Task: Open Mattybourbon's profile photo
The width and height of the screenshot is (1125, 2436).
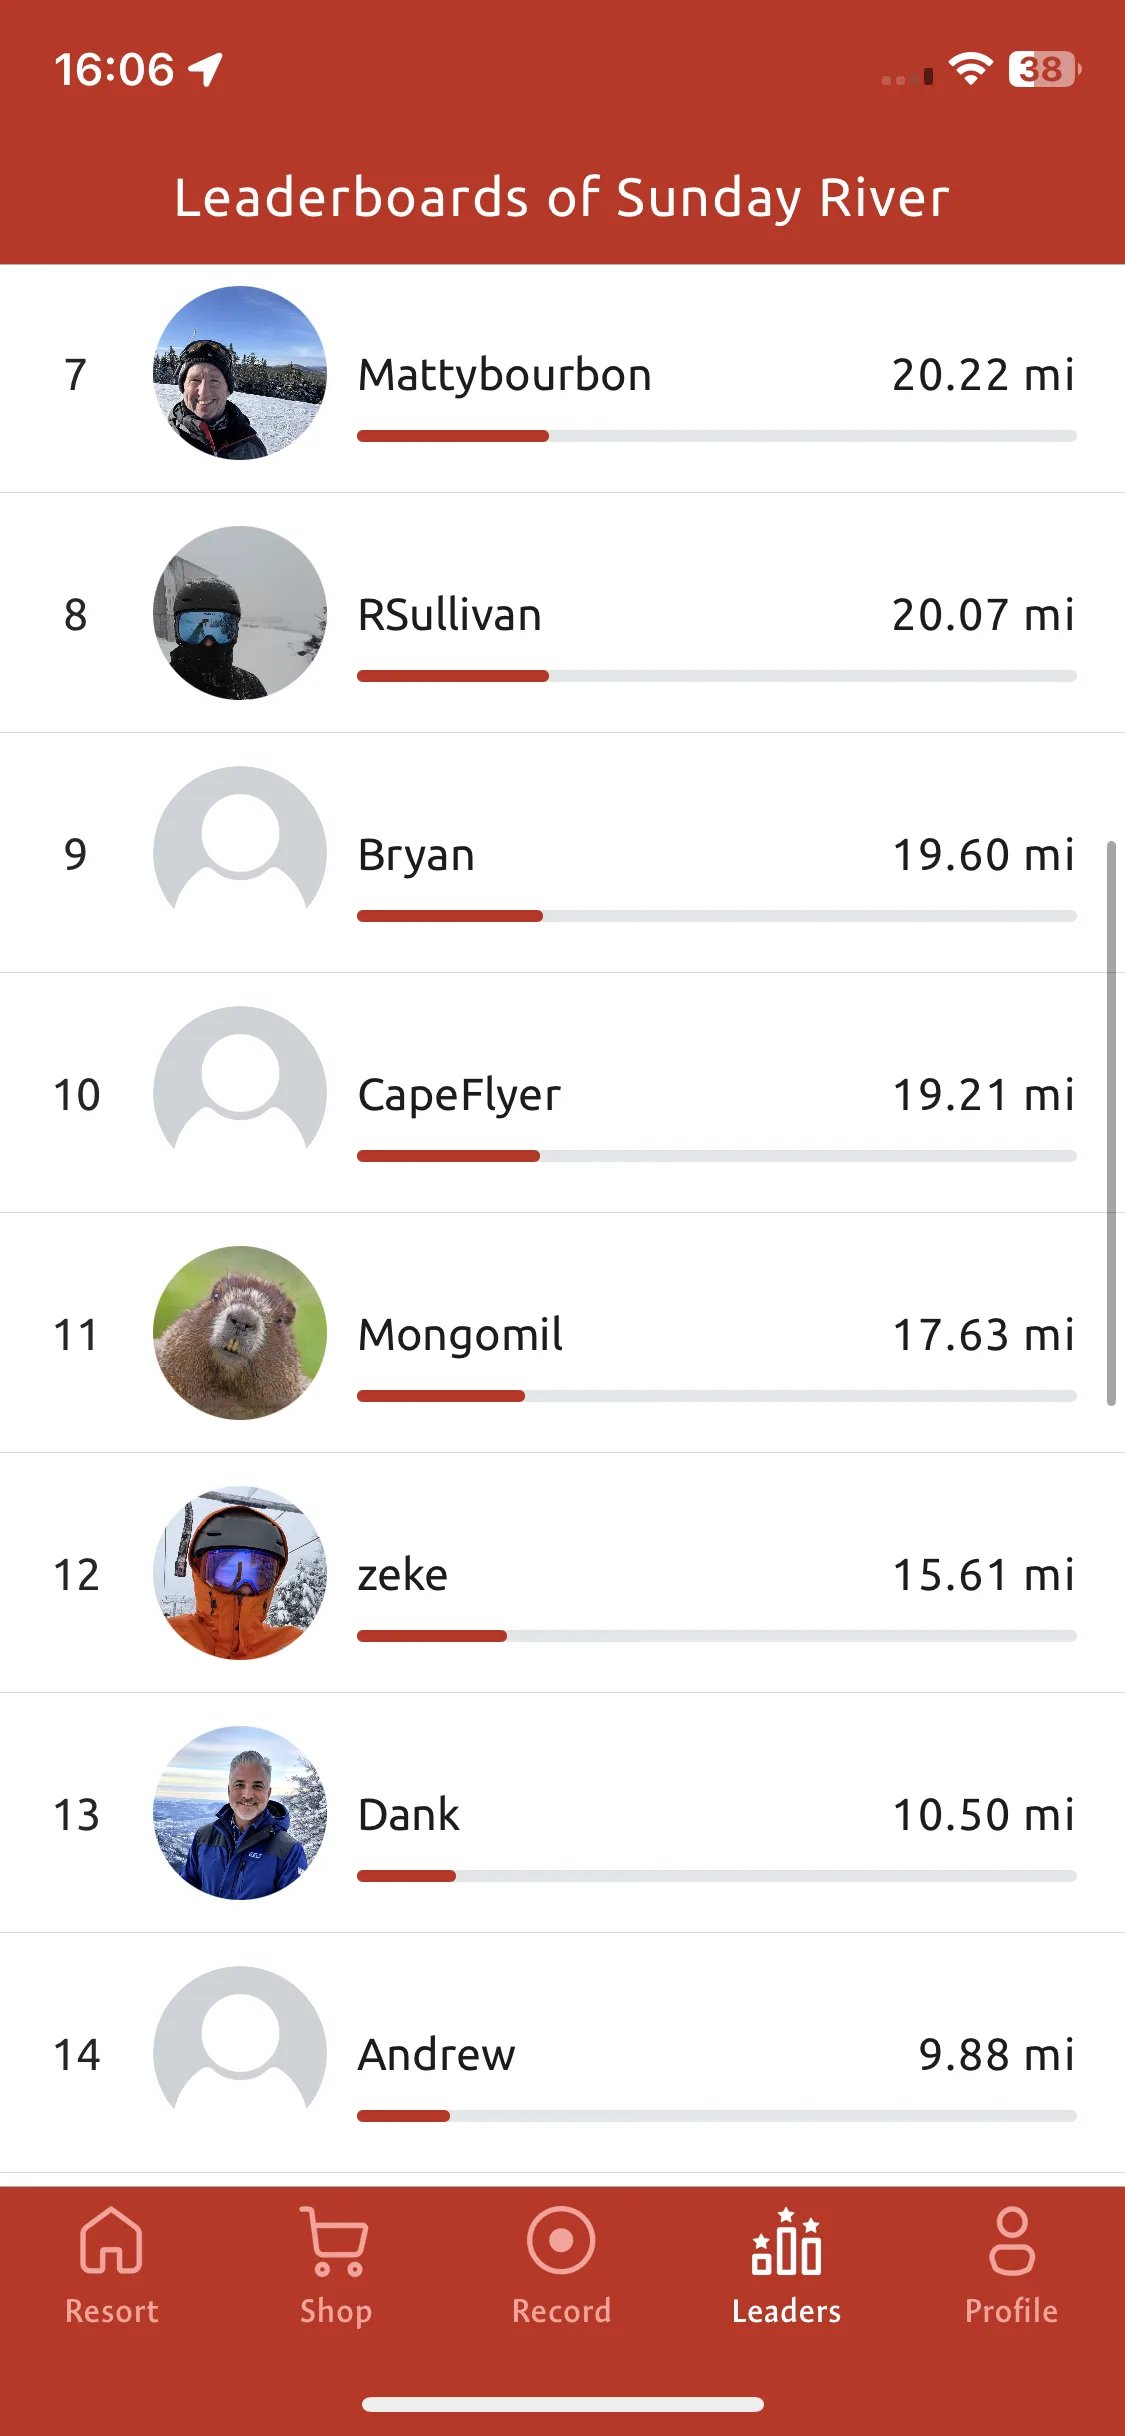Action: click(240, 373)
